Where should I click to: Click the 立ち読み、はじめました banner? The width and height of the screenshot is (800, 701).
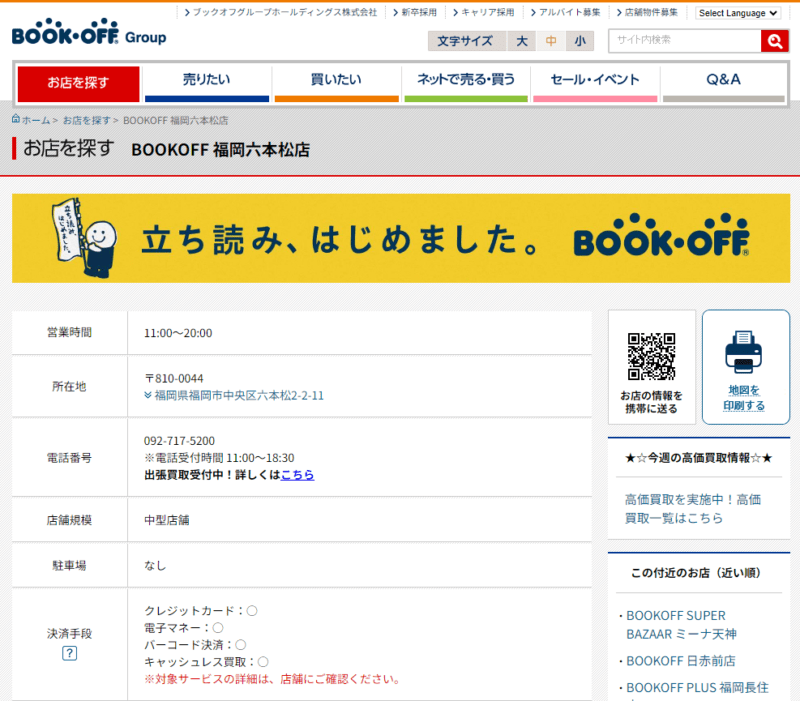click(x=401, y=238)
